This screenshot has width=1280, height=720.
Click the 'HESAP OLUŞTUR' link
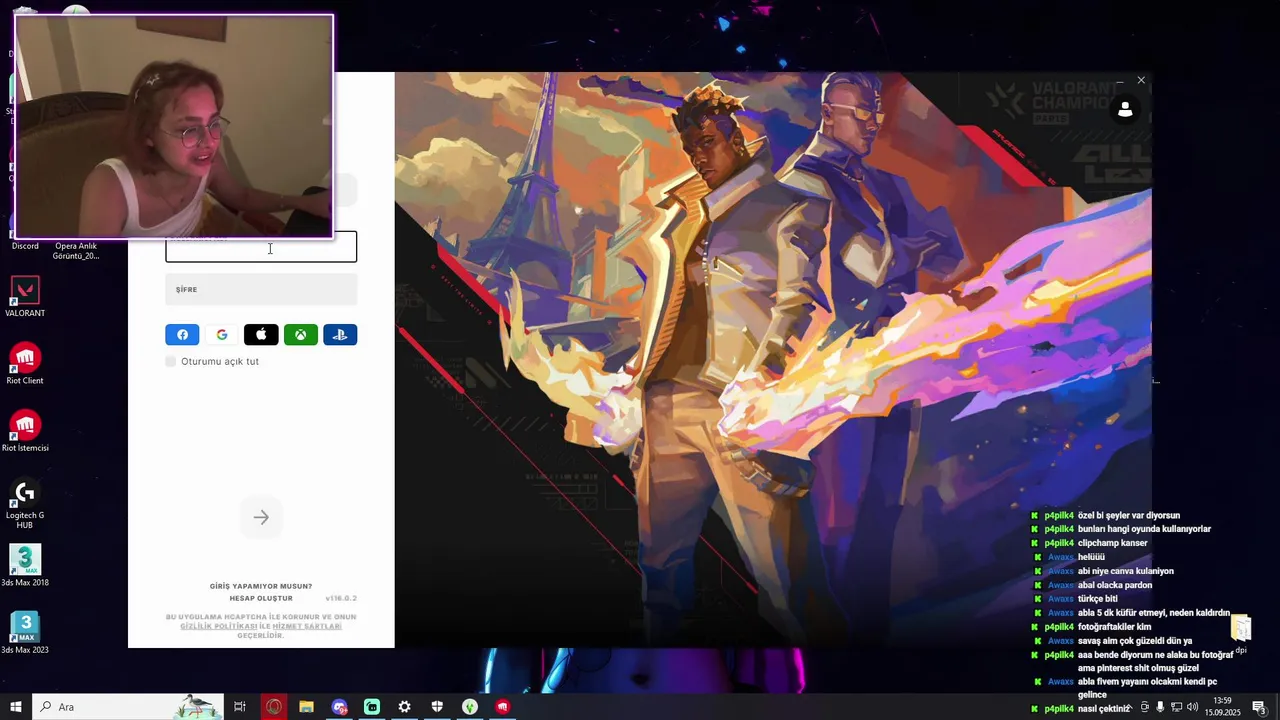click(x=261, y=598)
